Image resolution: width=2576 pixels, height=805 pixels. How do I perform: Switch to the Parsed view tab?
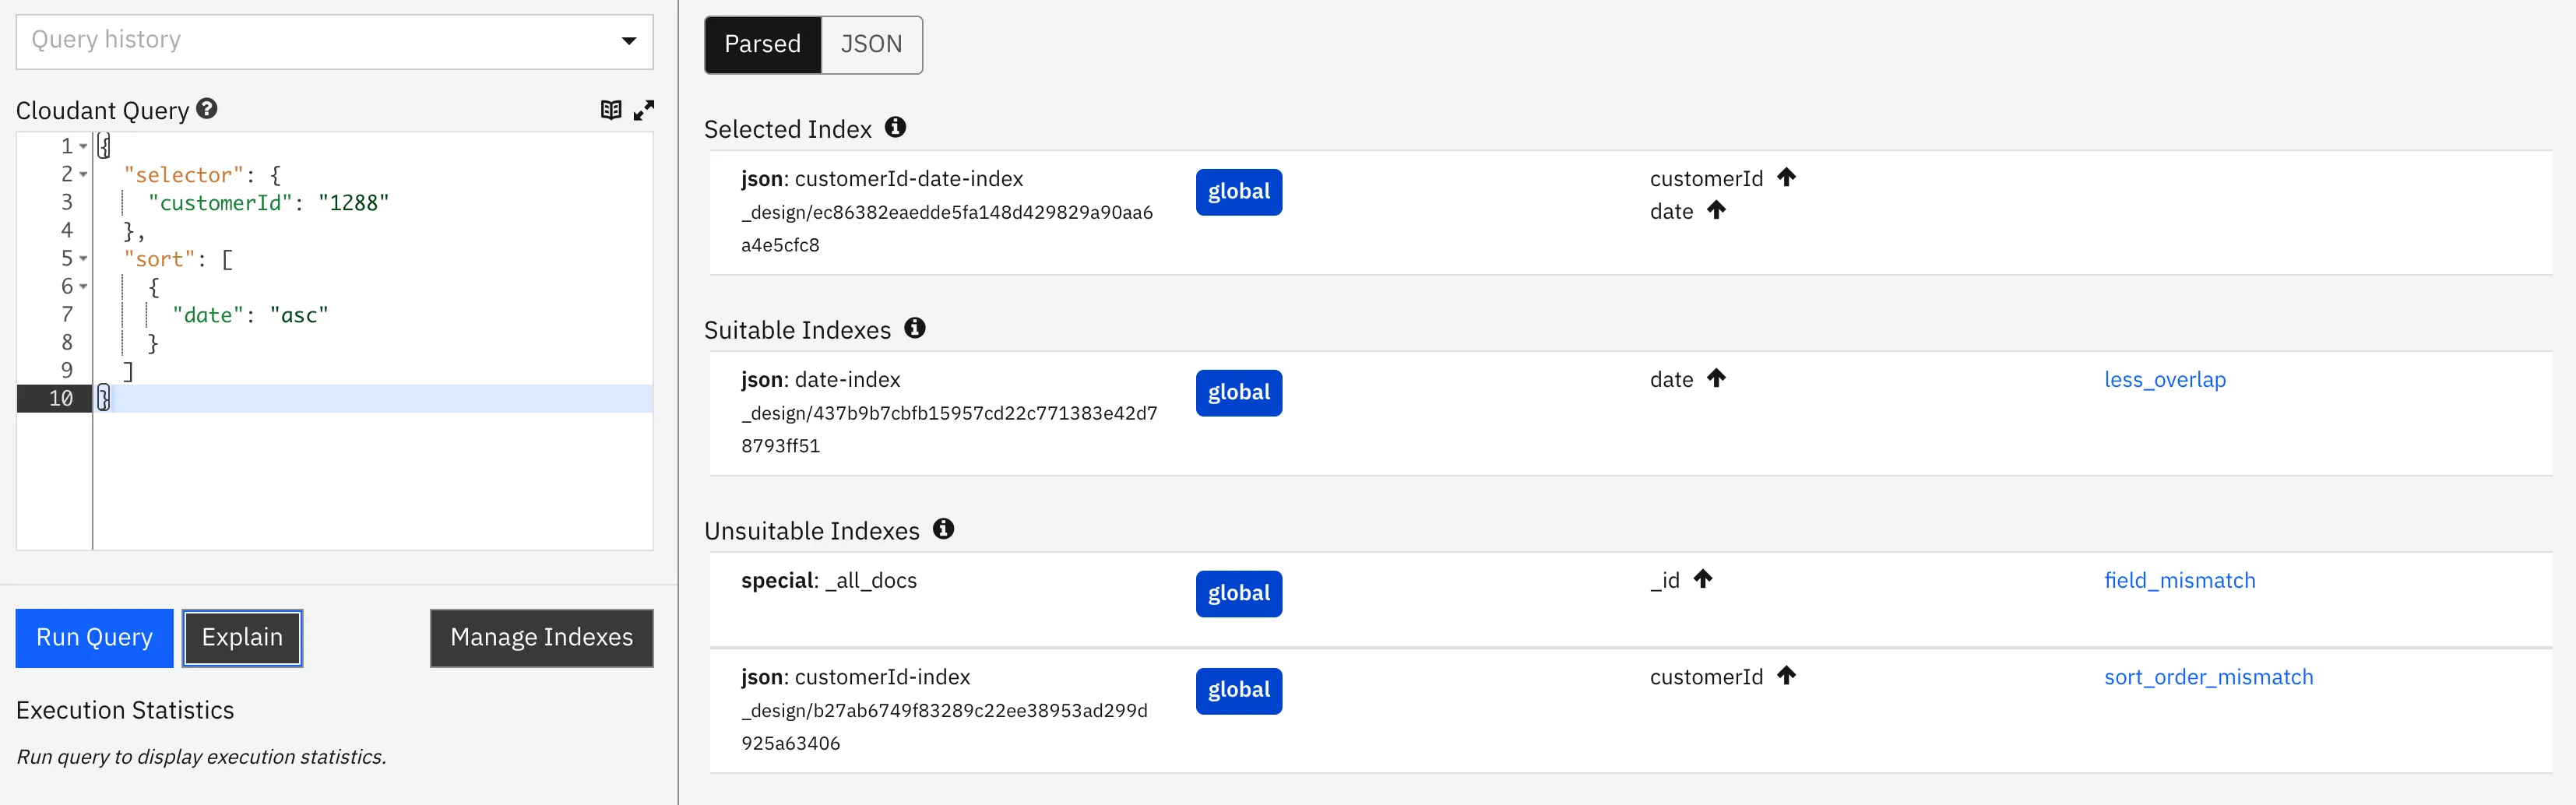pyautogui.click(x=762, y=44)
